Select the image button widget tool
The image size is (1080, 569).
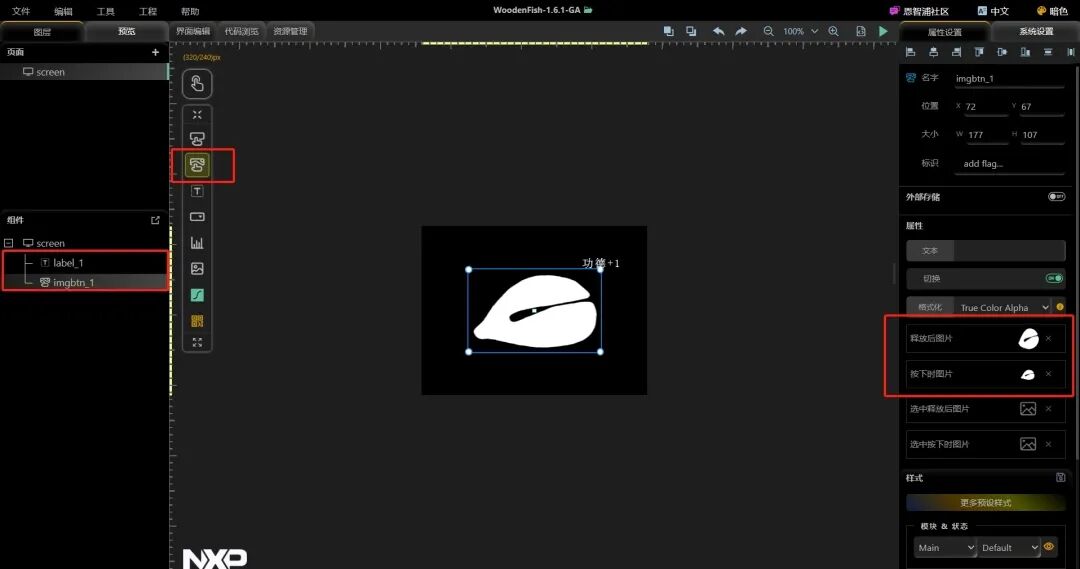point(197,165)
